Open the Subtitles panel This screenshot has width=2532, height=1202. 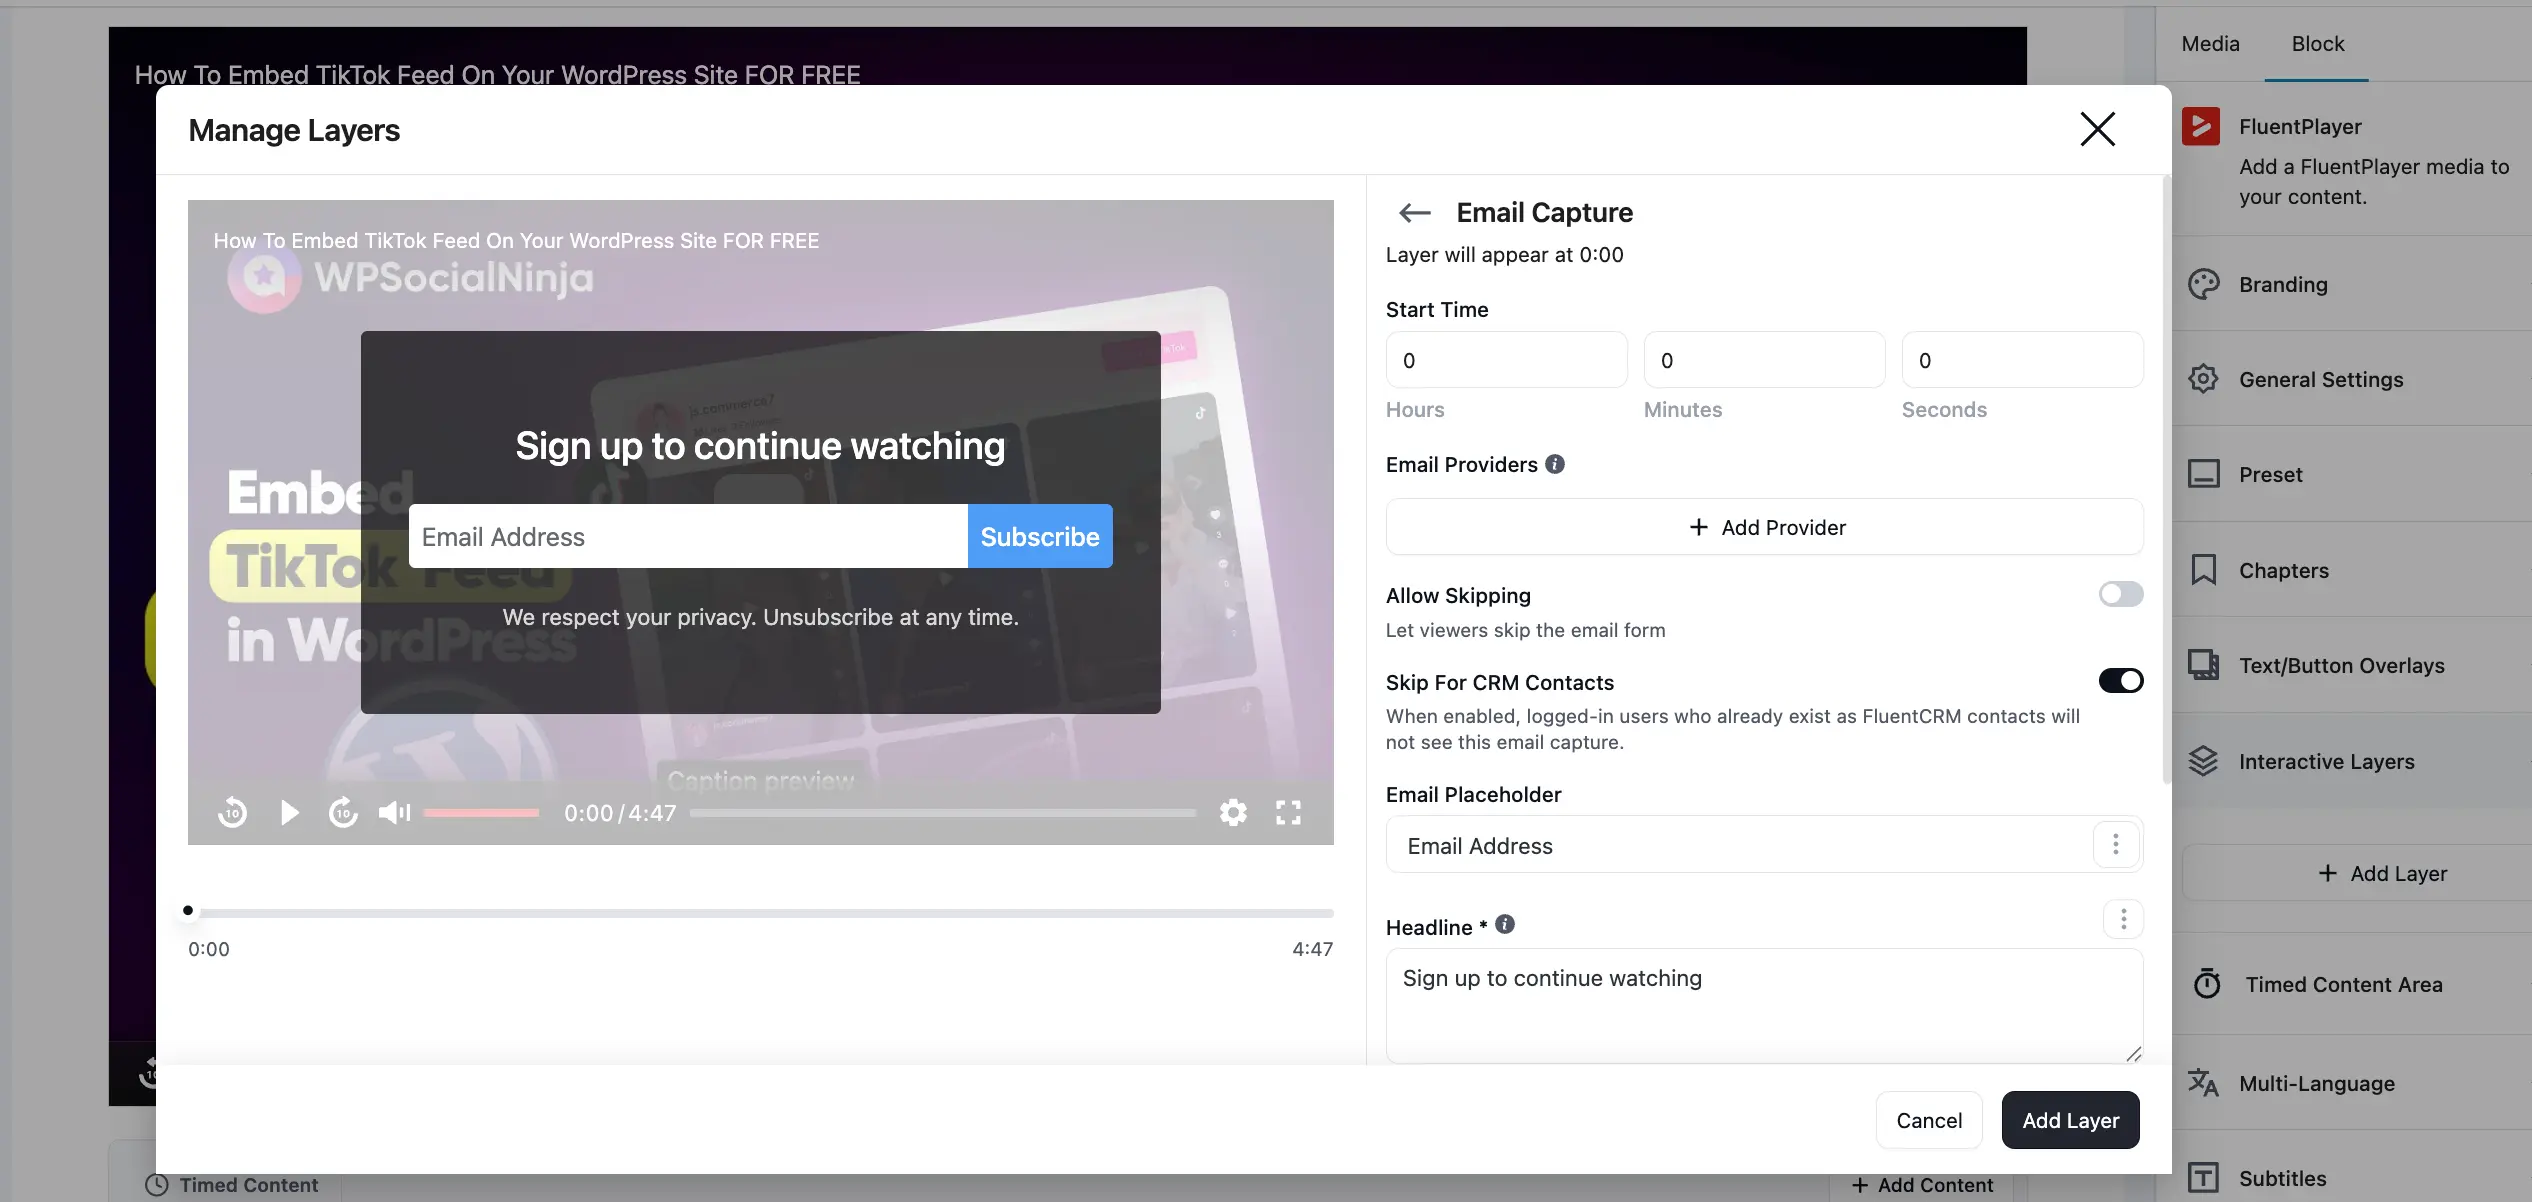tap(2352, 1178)
